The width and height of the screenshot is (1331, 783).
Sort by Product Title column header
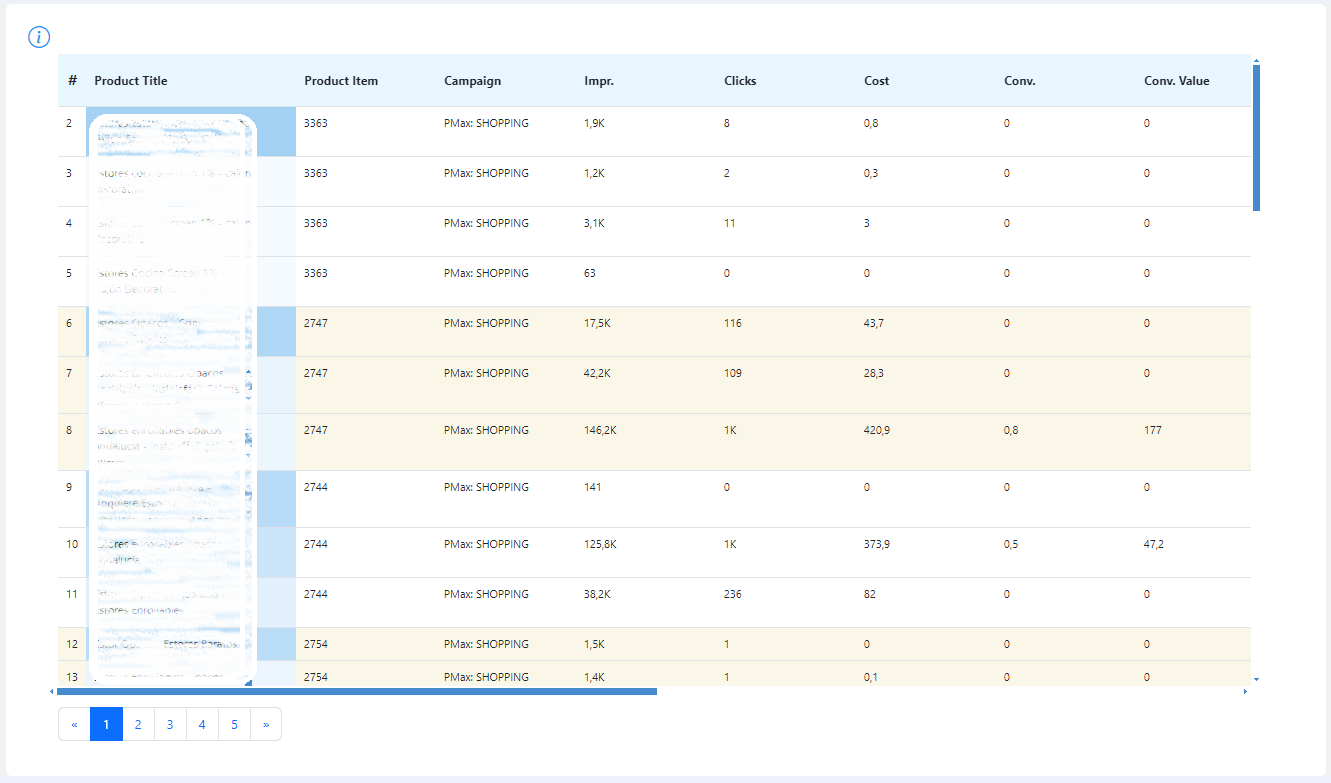pos(131,81)
